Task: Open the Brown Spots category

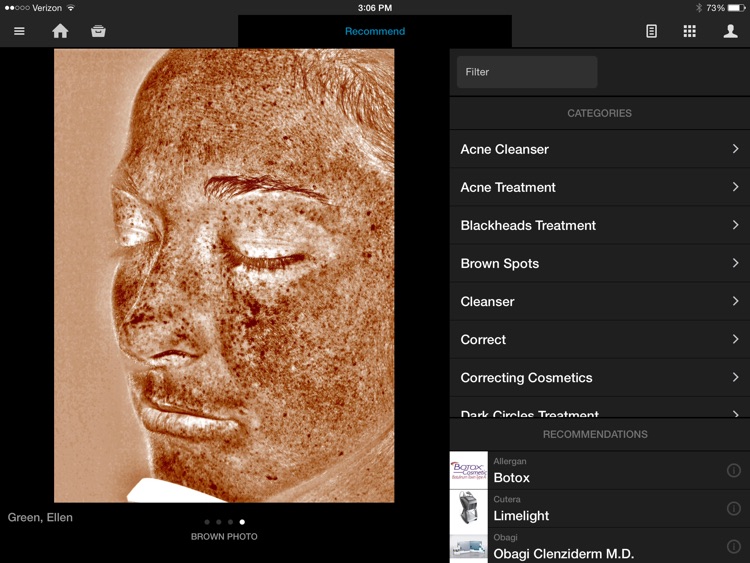Action: pyautogui.click(x=600, y=264)
